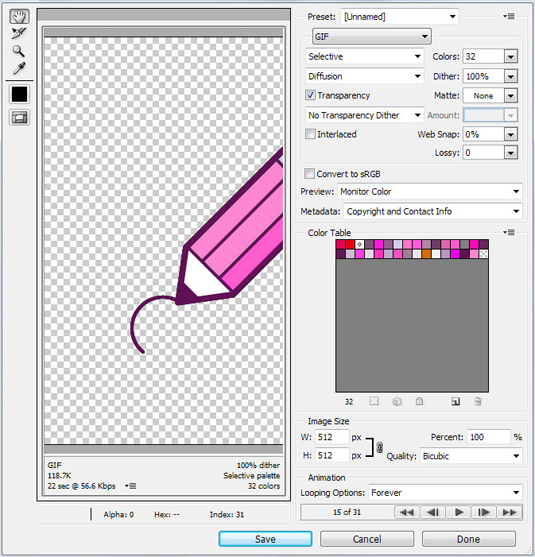Toggle slices visibility button
Viewport: 535px width, 557px height.
click(x=19, y=118)
